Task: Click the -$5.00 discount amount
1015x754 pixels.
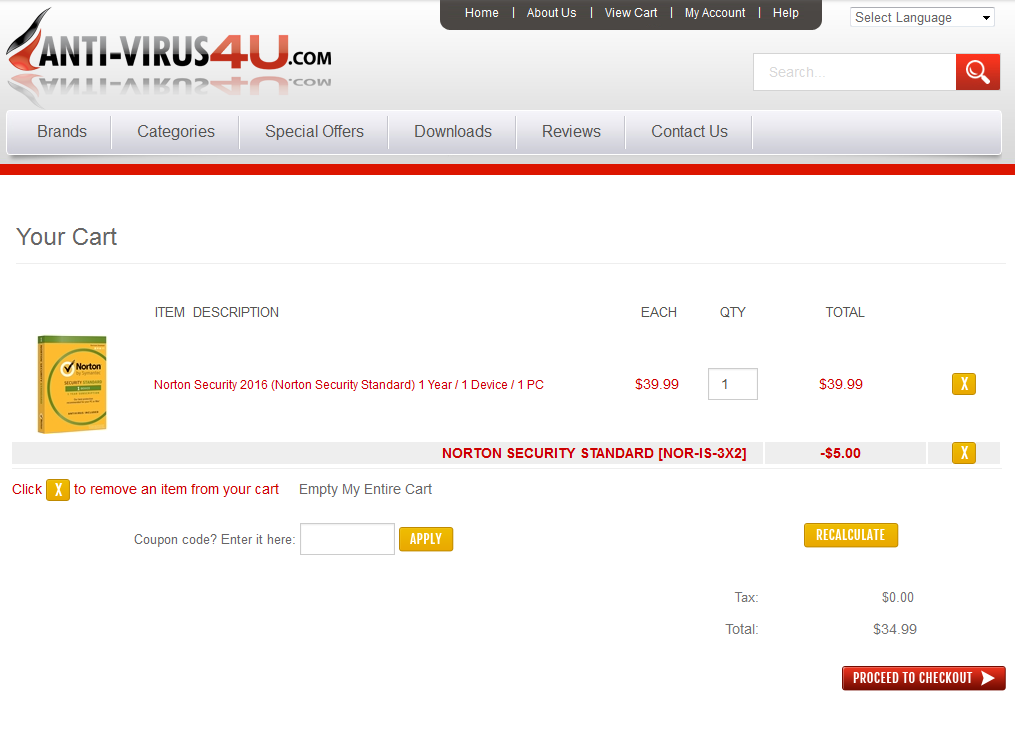Action: (x=840, y=453)
